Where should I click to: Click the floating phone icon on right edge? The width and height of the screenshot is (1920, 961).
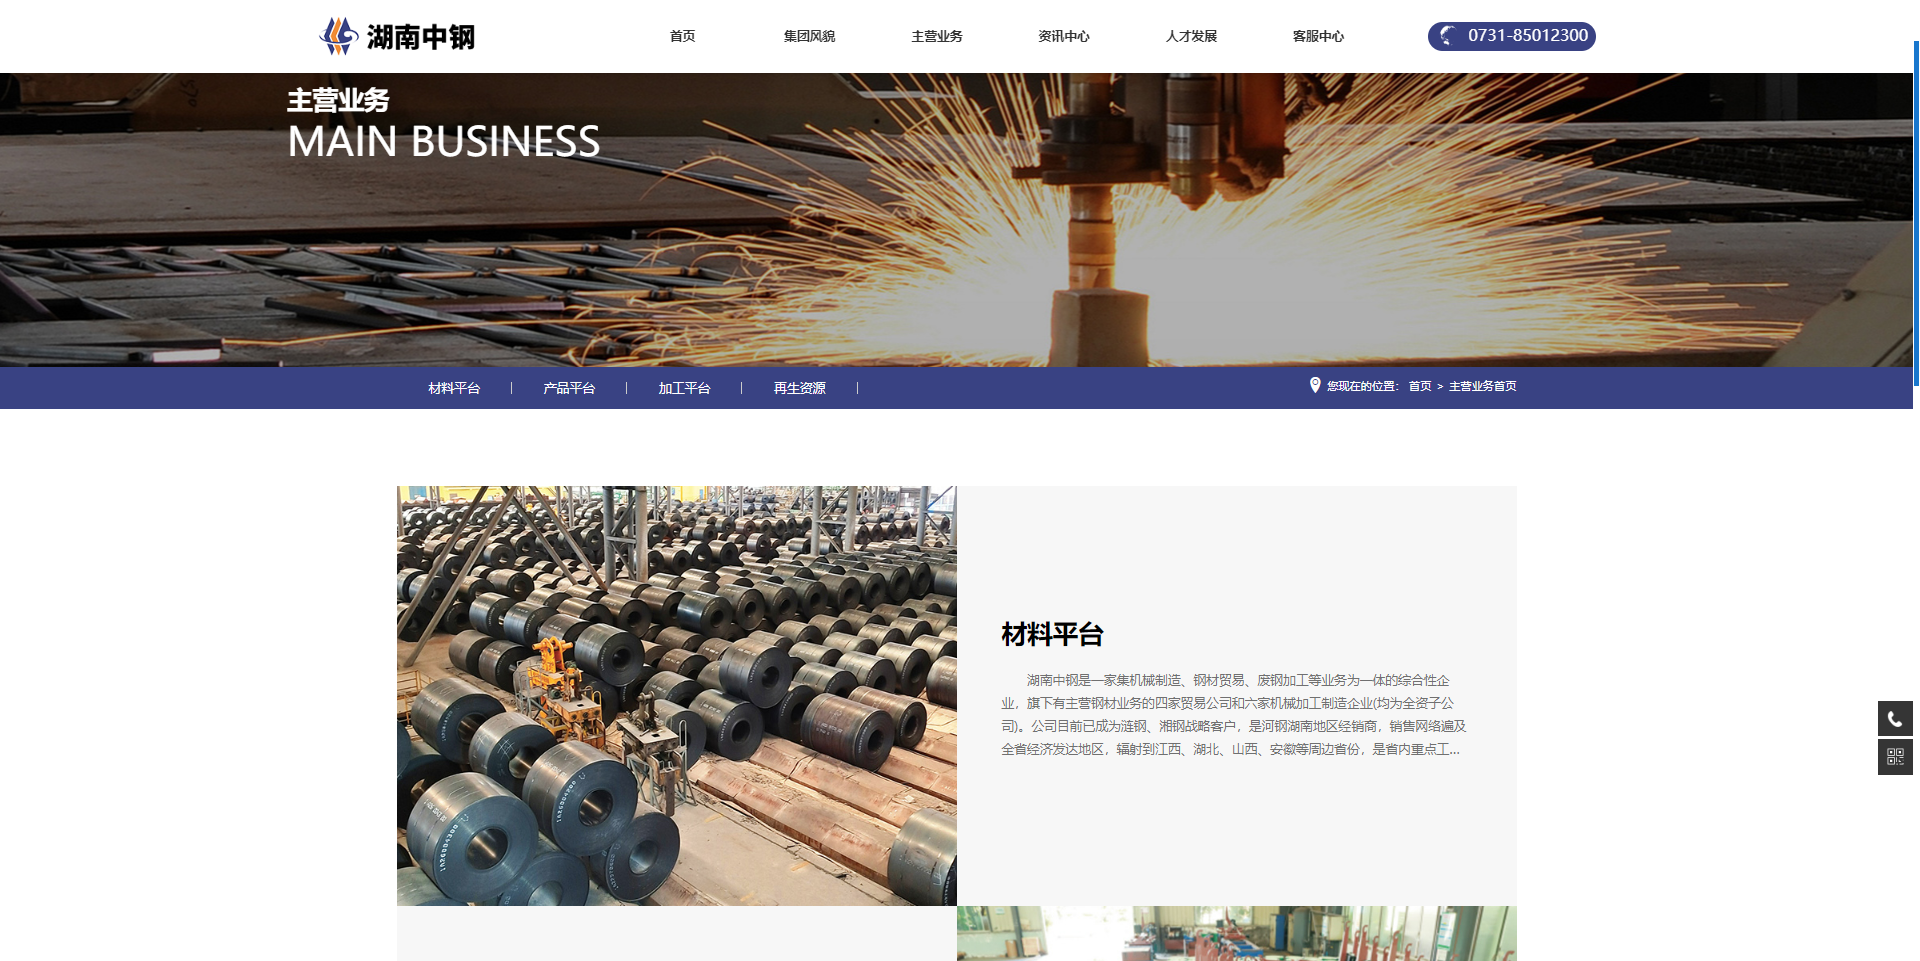pos(1894,718)
